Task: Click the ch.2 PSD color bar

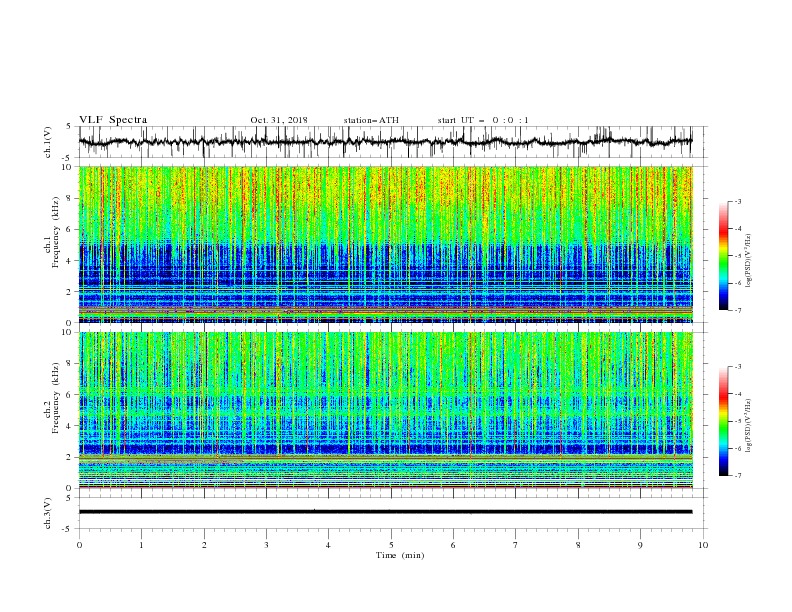Action: coord(724,421)
